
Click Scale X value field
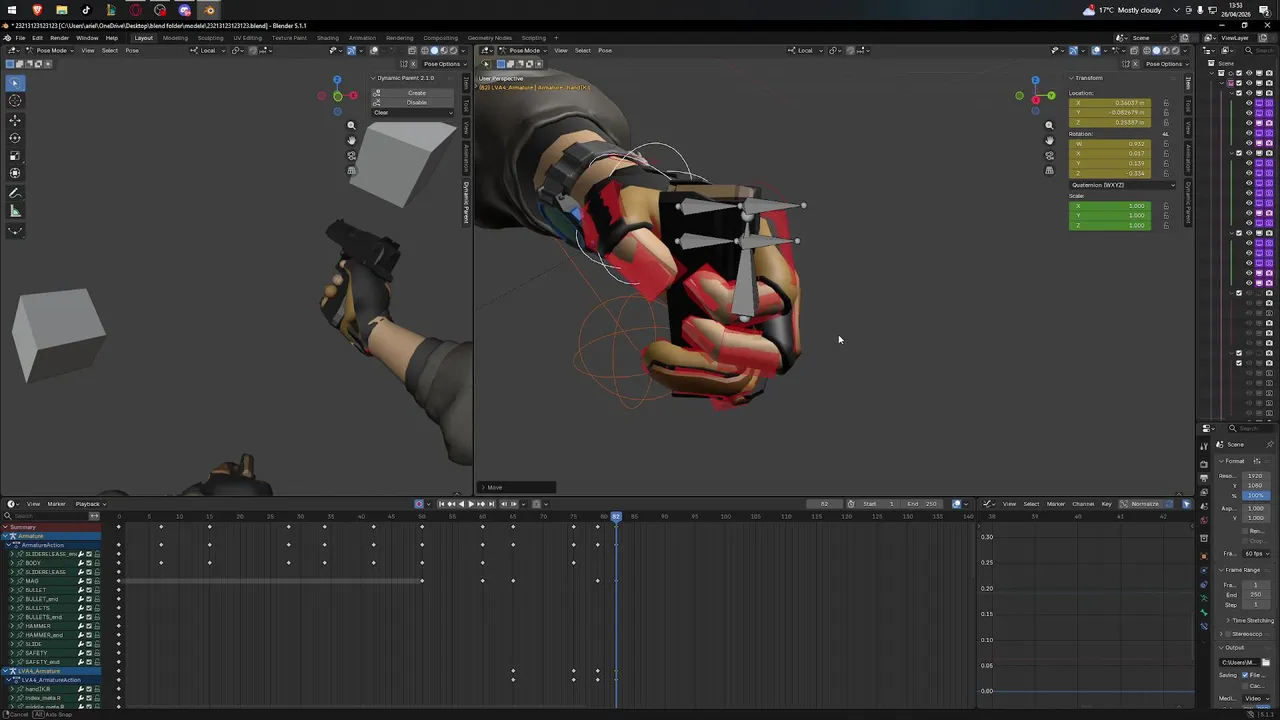(1110, 206)
